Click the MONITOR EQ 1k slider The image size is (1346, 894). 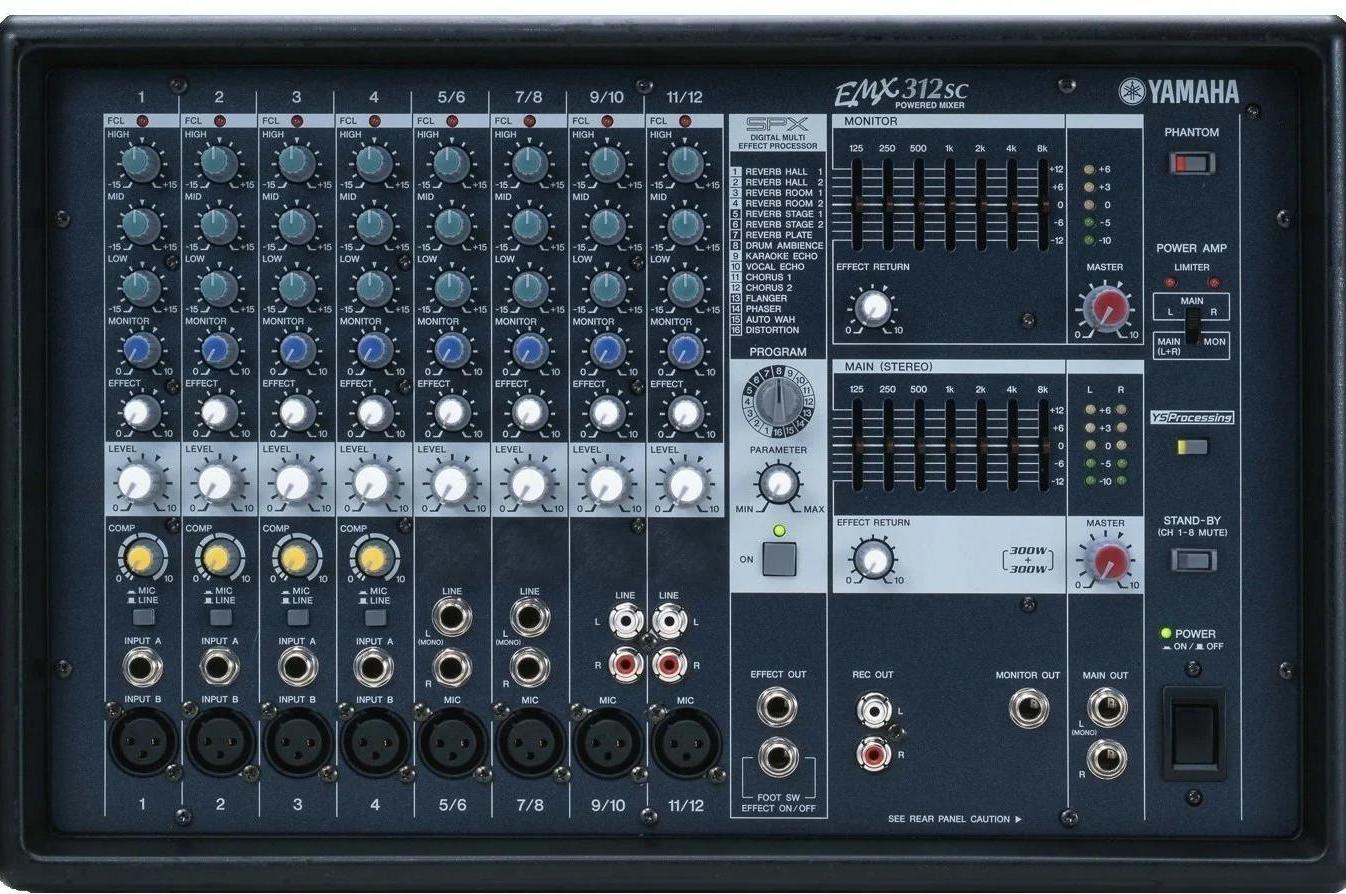[x=949, y=204]
